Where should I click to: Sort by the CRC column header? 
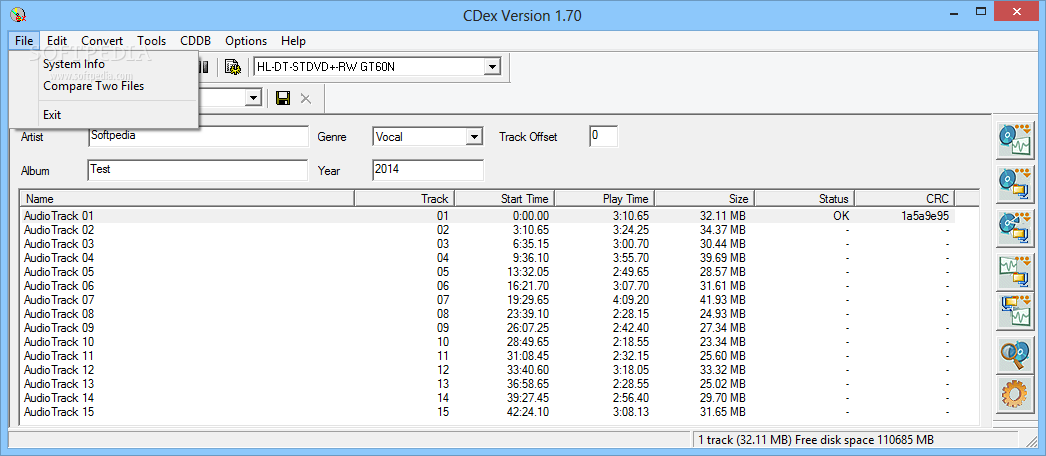(905, 198)
